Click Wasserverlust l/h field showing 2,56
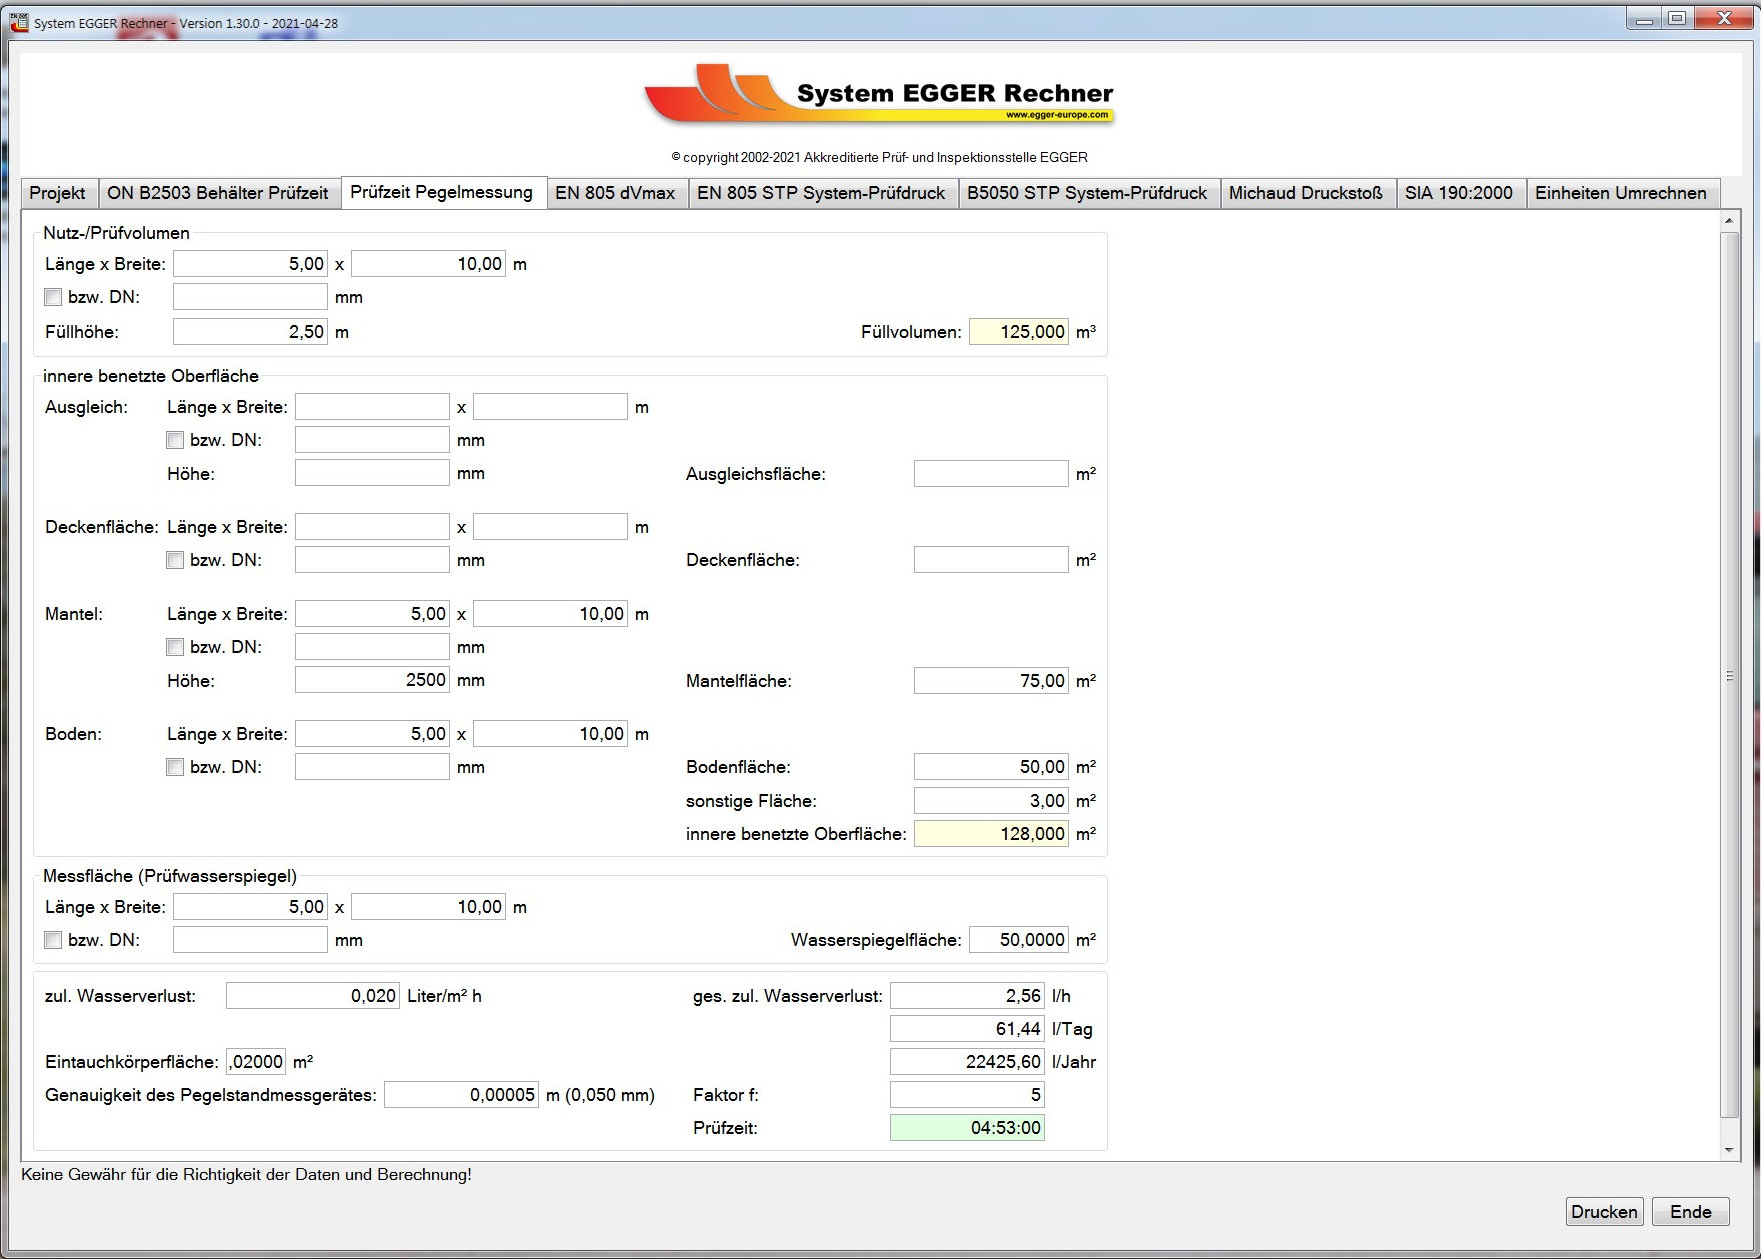1761x1259 pixels. pyautogui.click(x=967, y=996)
